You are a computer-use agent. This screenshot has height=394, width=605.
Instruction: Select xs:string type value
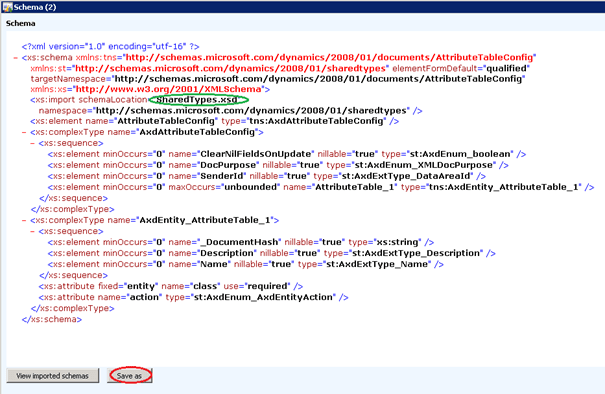397,242
